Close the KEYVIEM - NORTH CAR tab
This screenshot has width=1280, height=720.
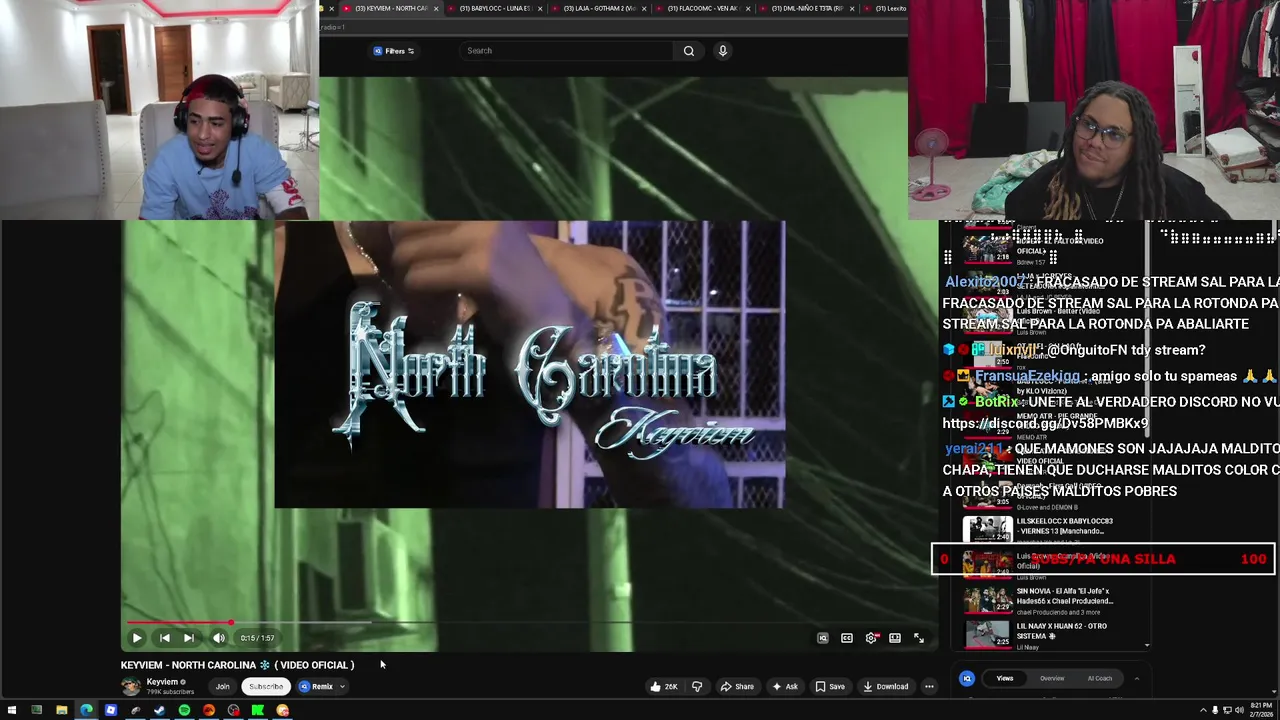tap(436, 8)
